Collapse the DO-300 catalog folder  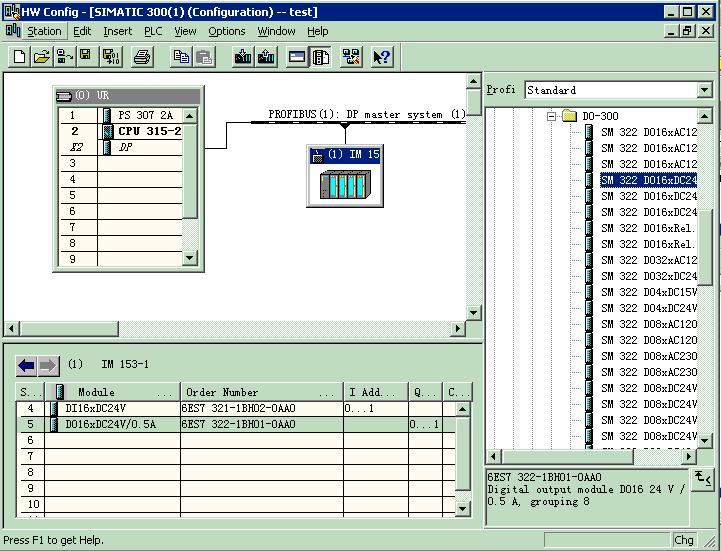pyautogui.click(x=551, y=116)
